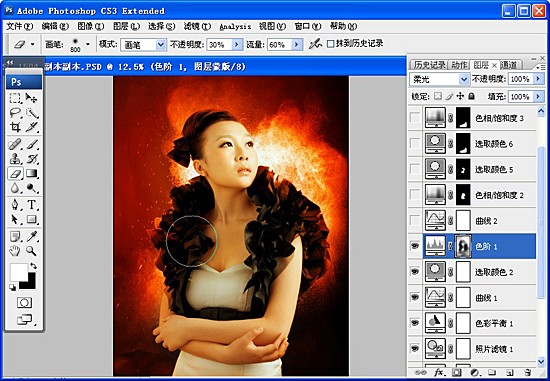The height and width of the screenshot is (381, 550).
Task: Select the Pen tool
Action: (15, 205)
